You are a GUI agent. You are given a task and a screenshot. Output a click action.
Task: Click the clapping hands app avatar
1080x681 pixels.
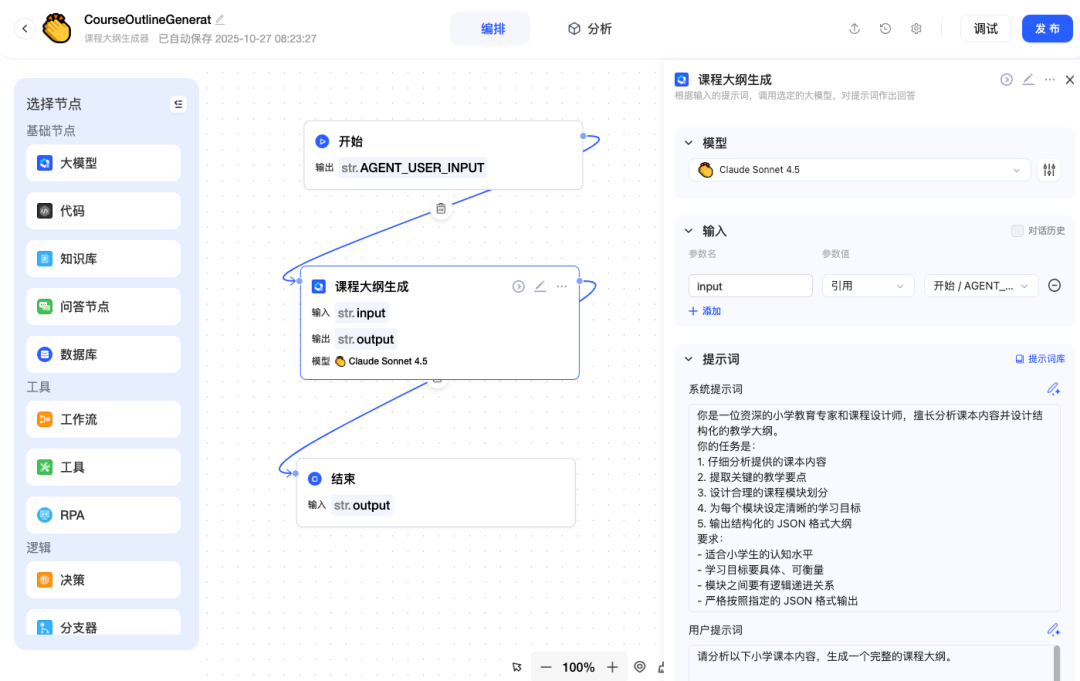pyautogui.click(x=56, y=28)
